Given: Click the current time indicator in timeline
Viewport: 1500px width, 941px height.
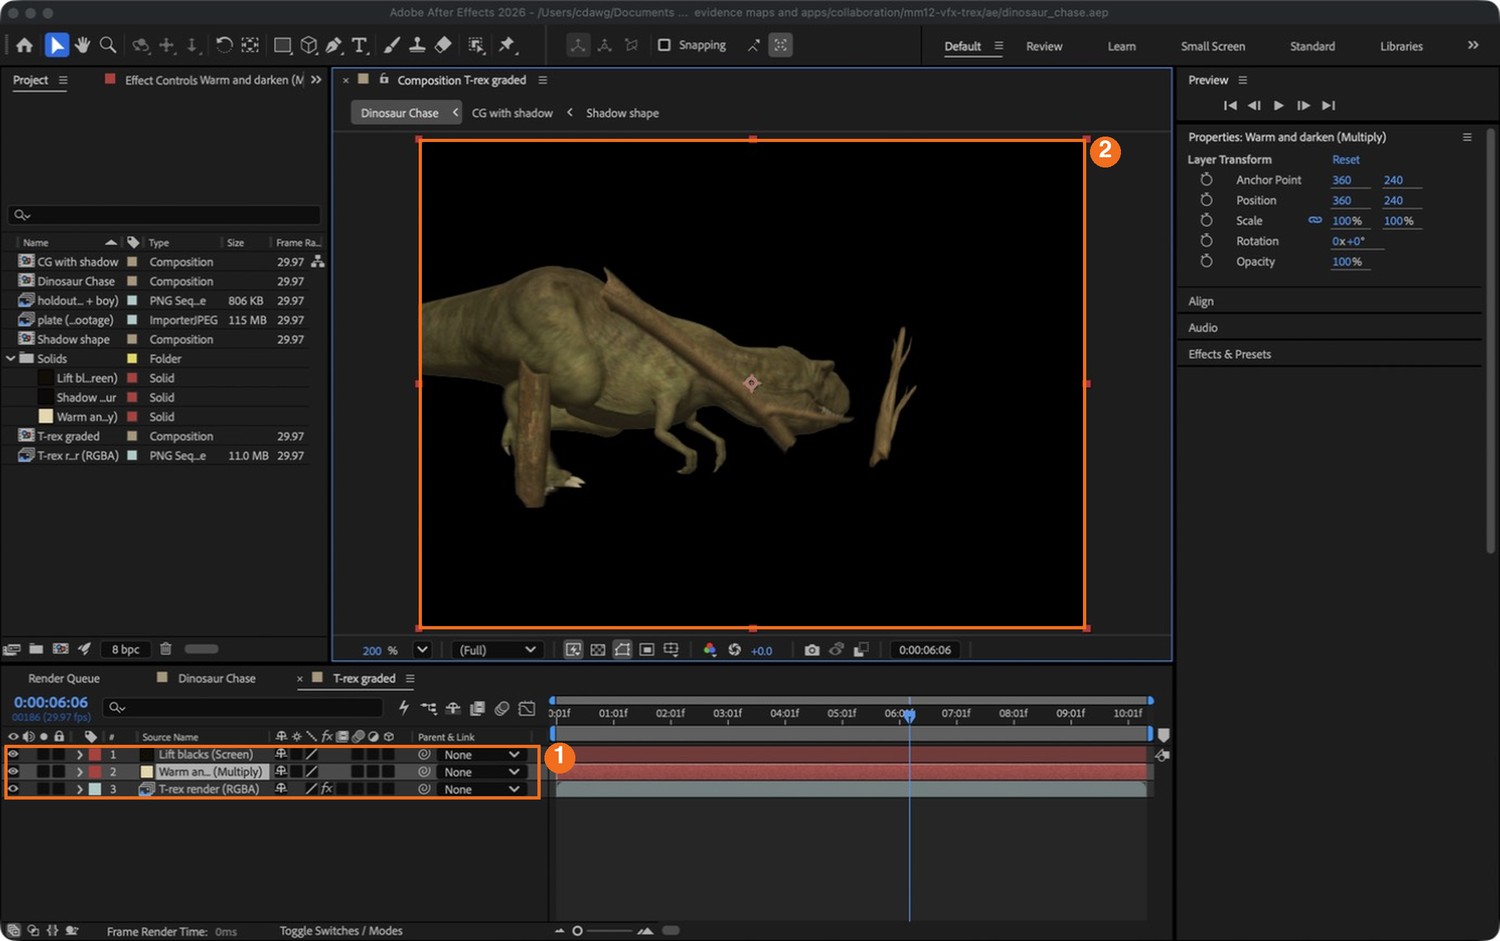Looking at the screenshot, I should coord(909,714).
